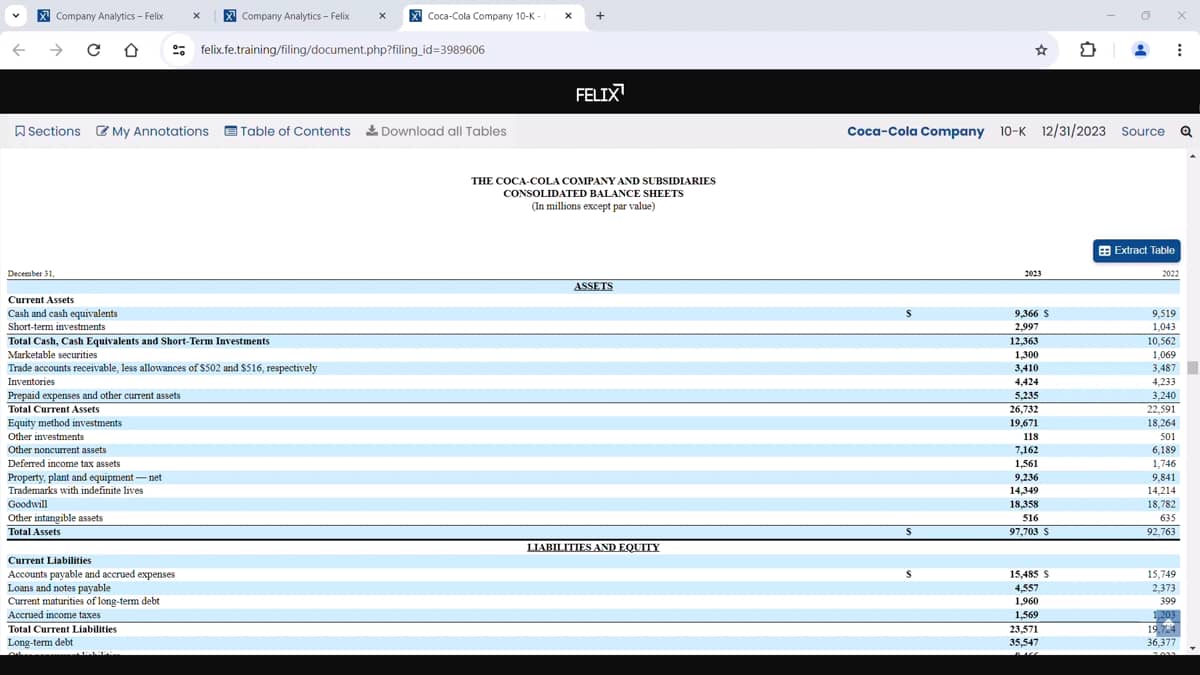Image resolution: width=1200 pixels, height=675 pixels.
Task: Click the 2022 column header
Action: coord(1170,272)
